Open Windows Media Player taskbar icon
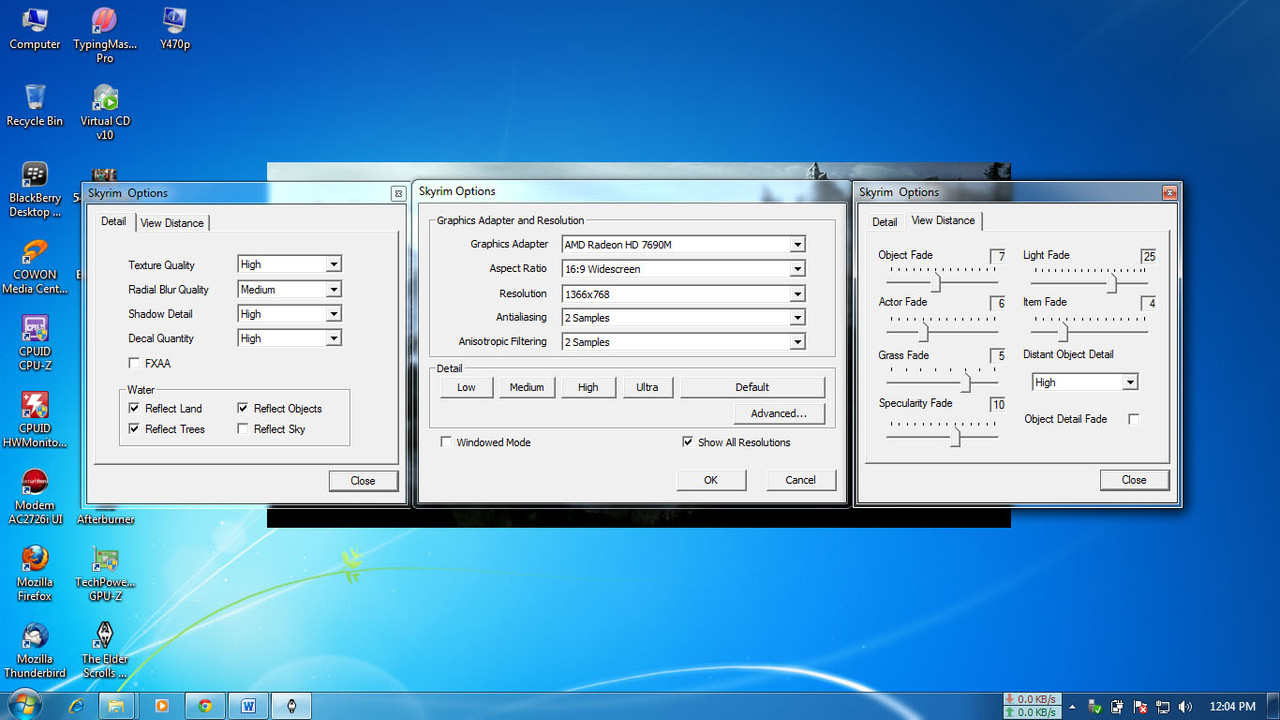 pos(162,706)
